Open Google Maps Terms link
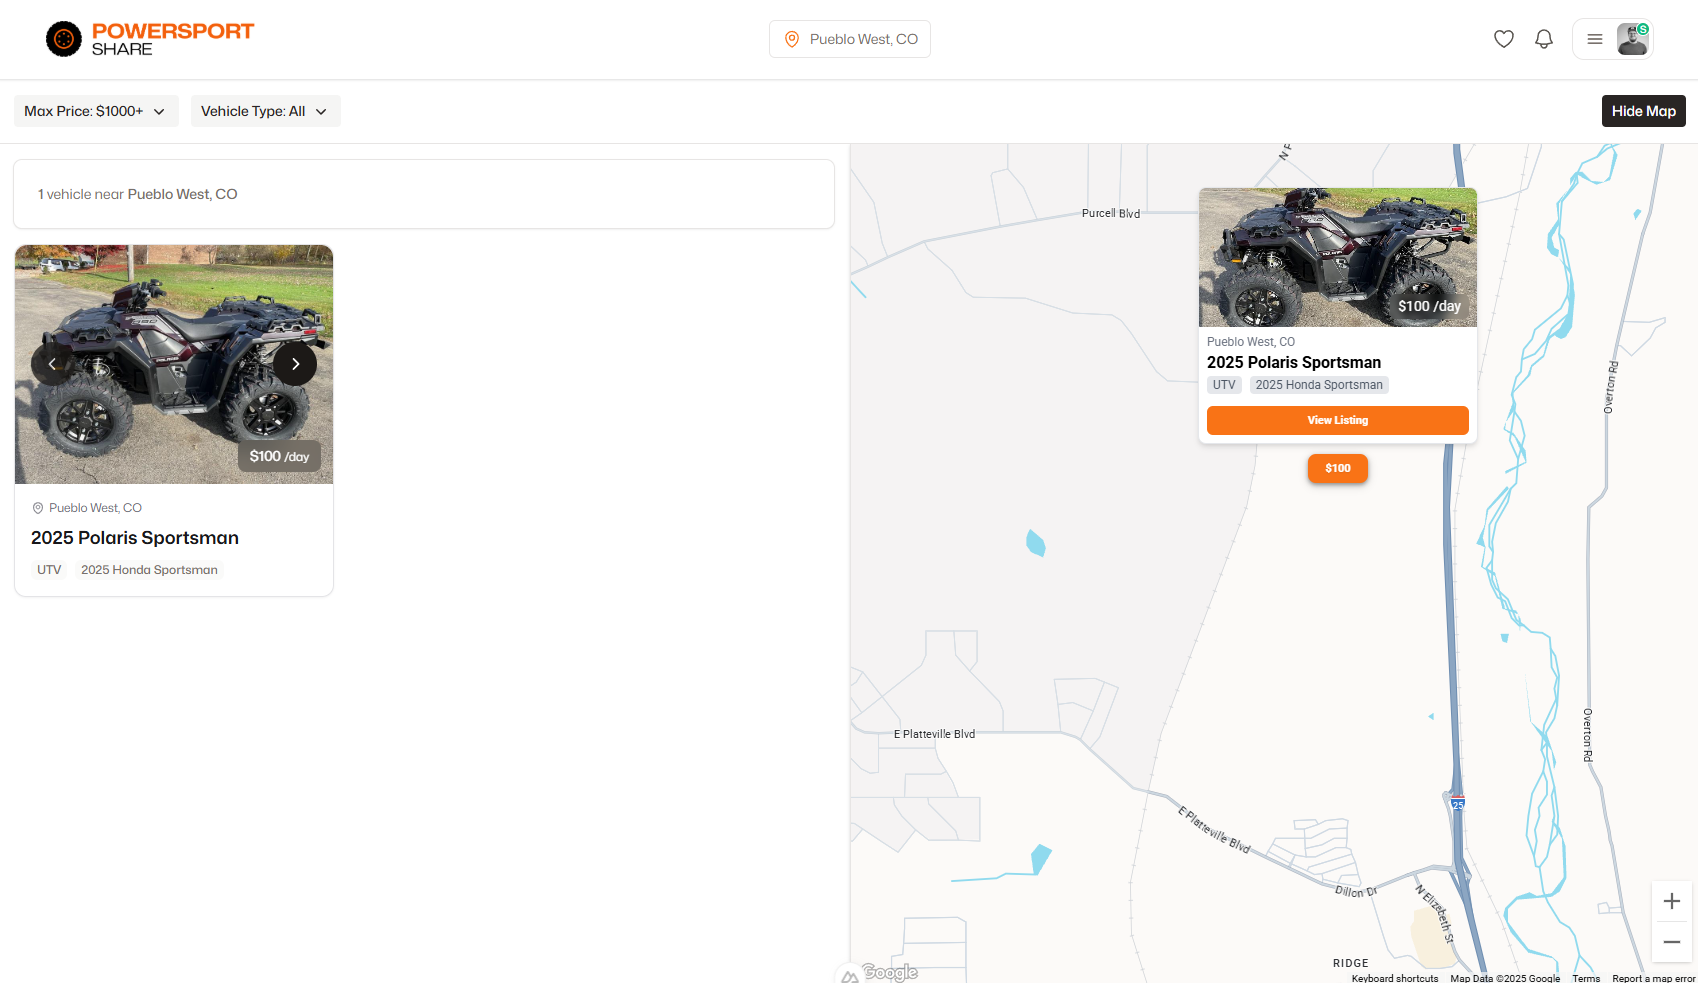This screenshot has width=1698, height=983. pyautogui.click(x=1586, y=978)
